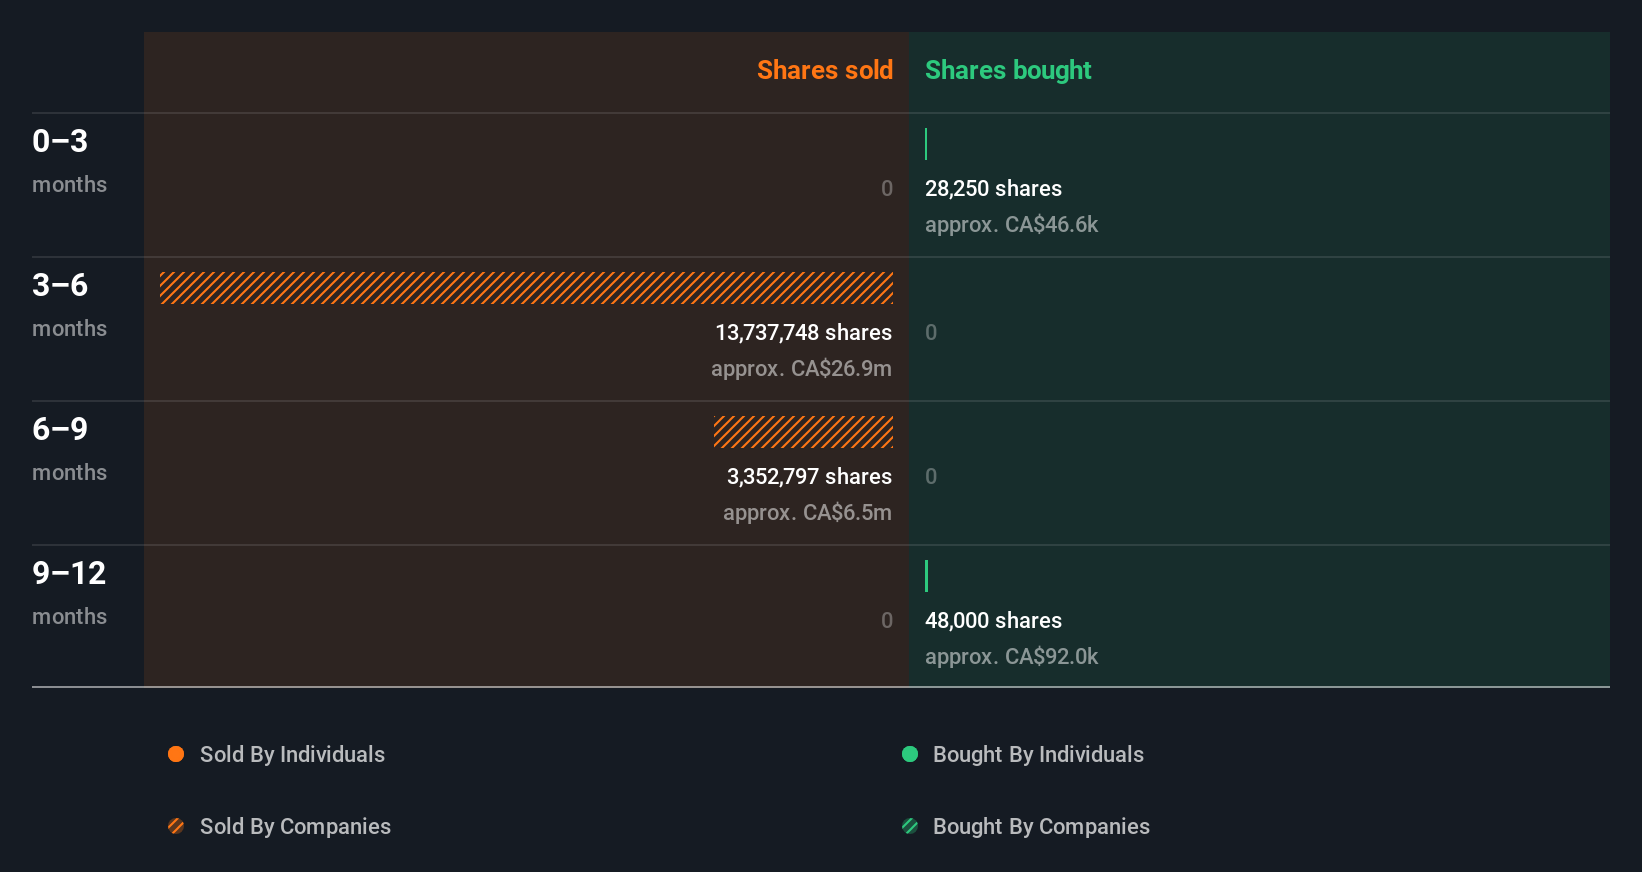Click the green Bought By Individuals legend dot
This screenshot has height=872, width=1642.
point(910,754)
